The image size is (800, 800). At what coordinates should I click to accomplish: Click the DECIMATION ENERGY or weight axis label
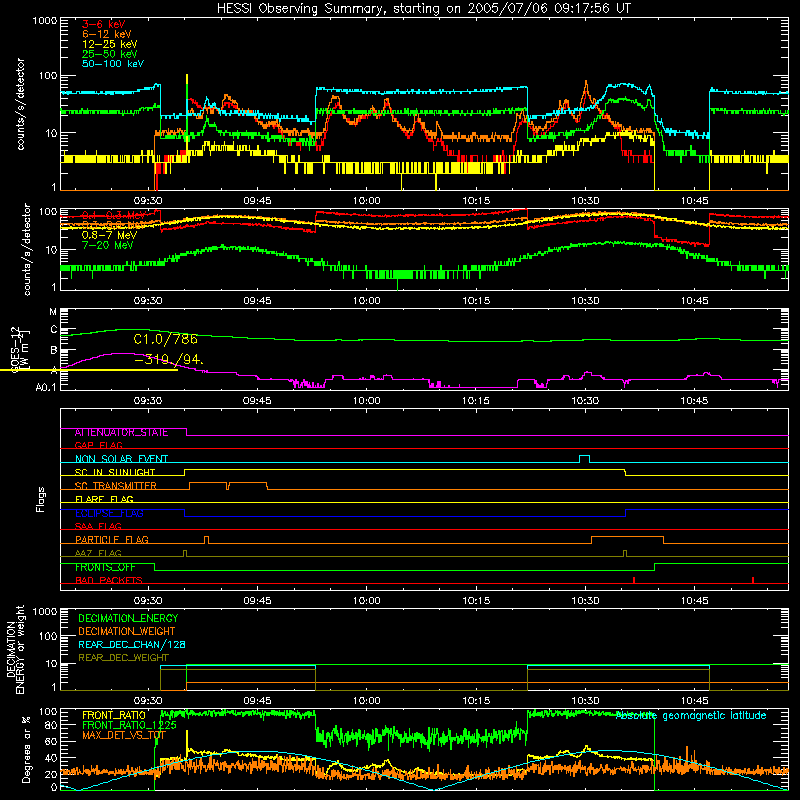point(15,649)
